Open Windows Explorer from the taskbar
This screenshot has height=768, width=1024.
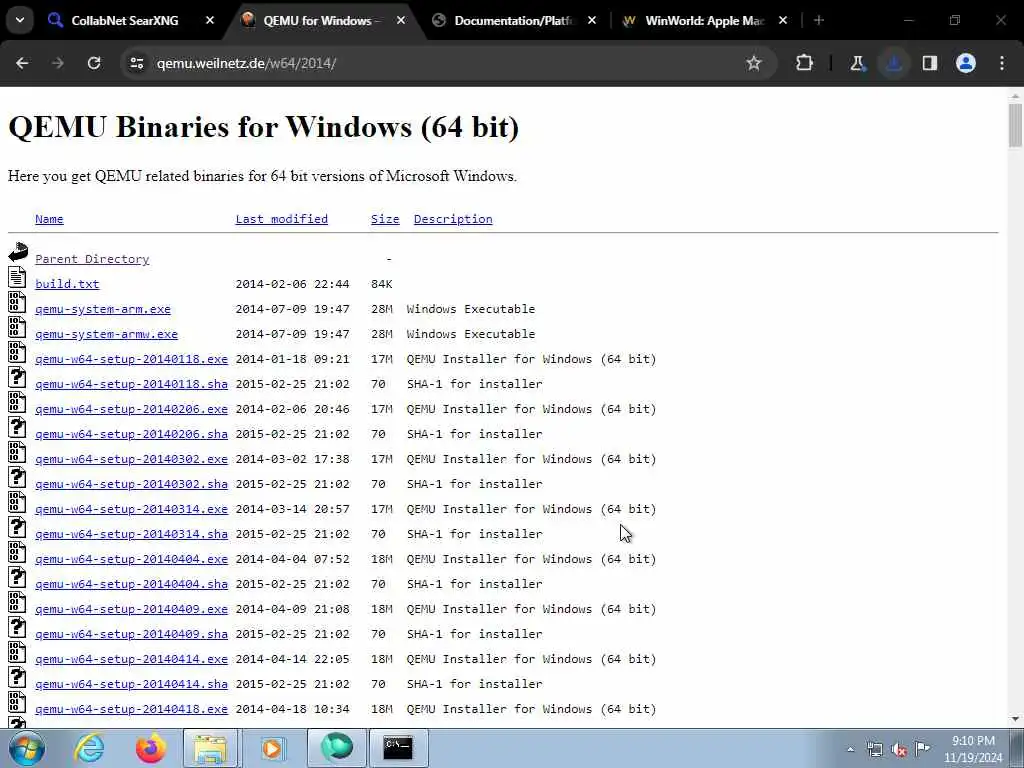210,748
